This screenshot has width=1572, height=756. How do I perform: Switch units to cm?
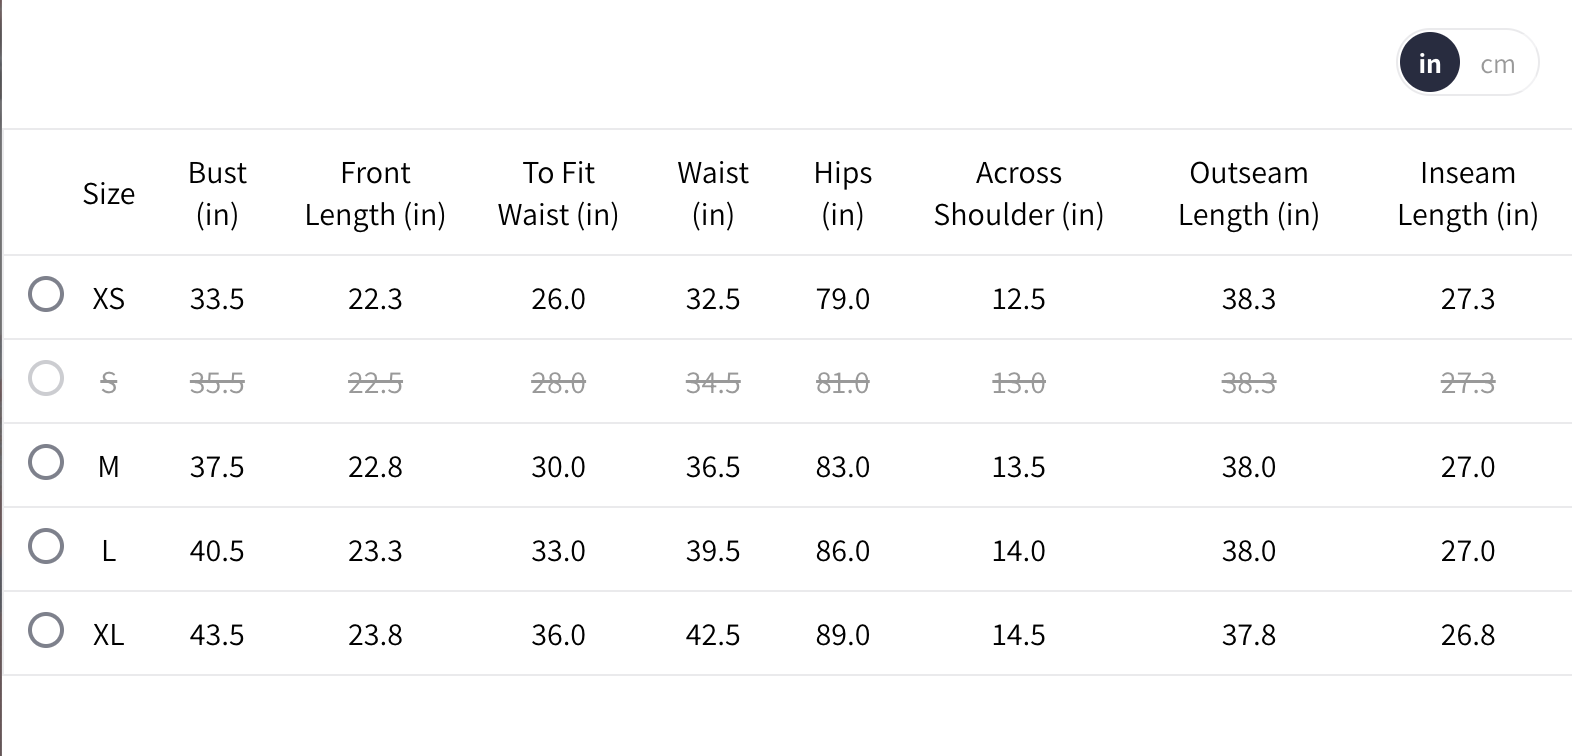click(1497, 64)
